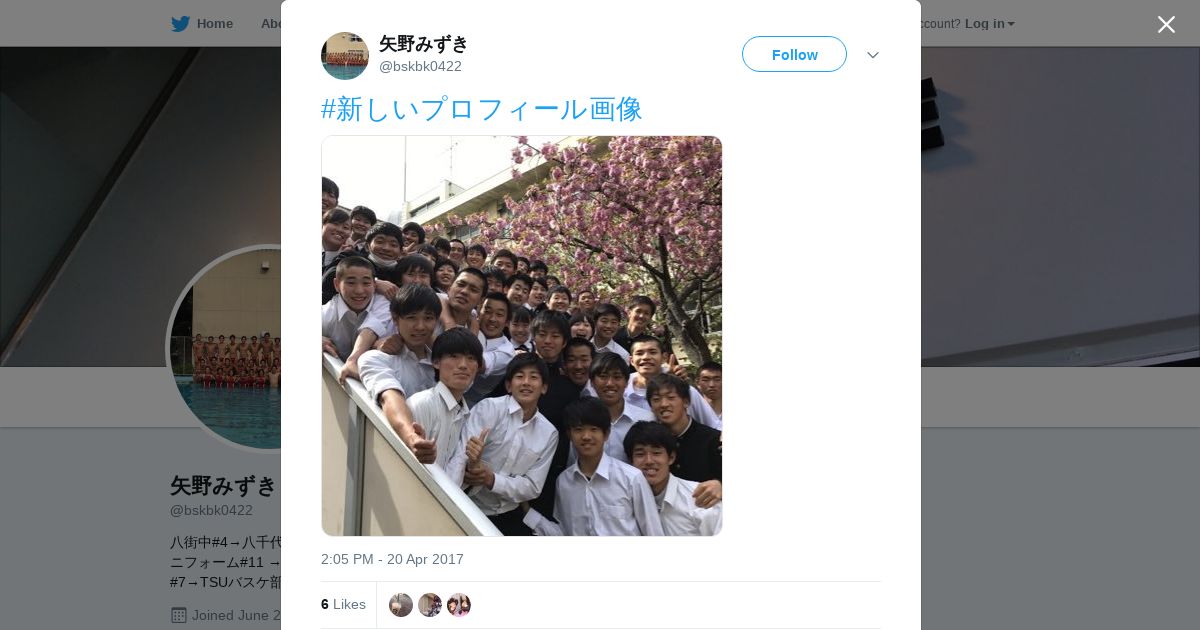1200x630 pixels.
Task: Click the author name 矢野みずき in tweet
Action: [x=424, y=44]
